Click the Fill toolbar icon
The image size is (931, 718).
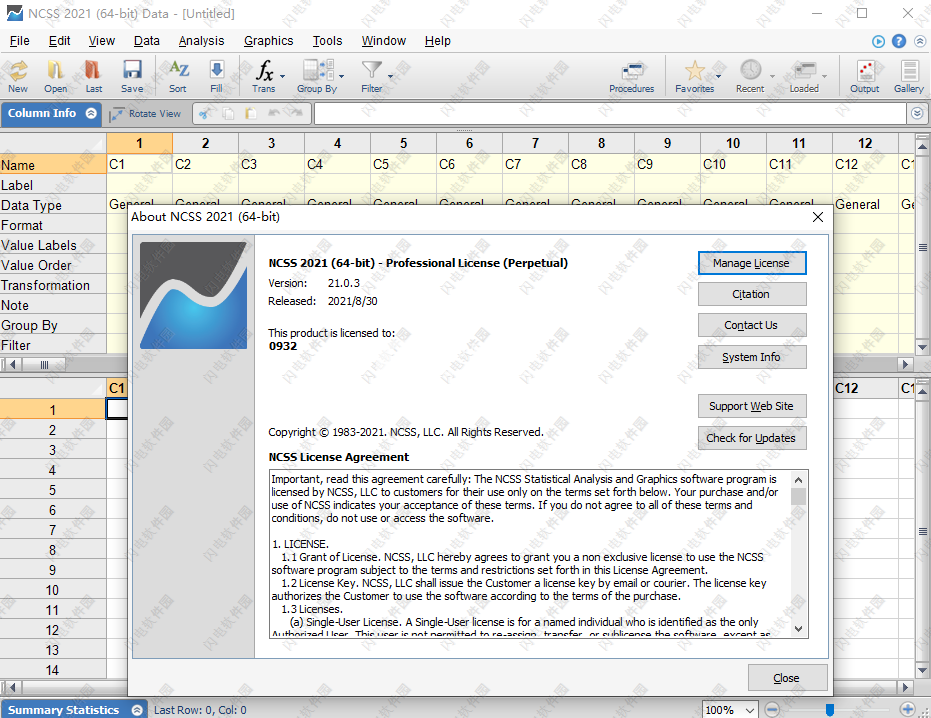pyautogui.click(x=216, y=75)
